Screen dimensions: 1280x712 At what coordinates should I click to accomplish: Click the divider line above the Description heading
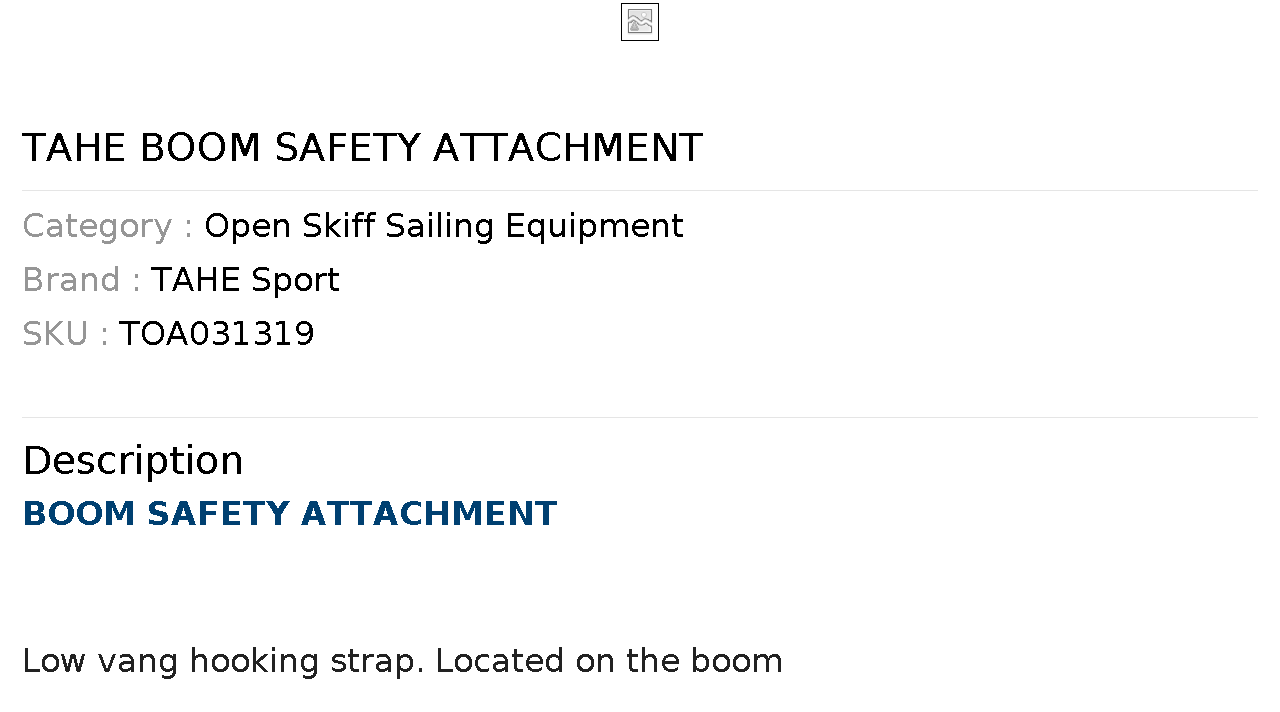click(640, 417)
